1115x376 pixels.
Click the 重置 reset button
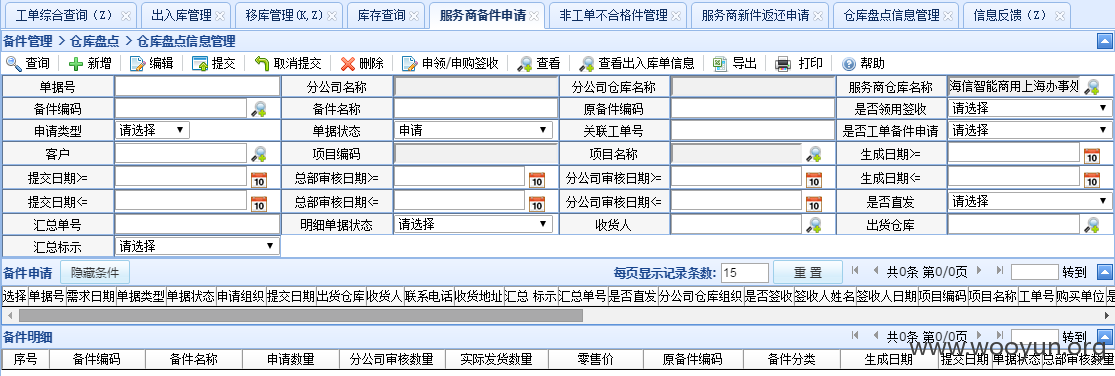click(x=808, y=272)
